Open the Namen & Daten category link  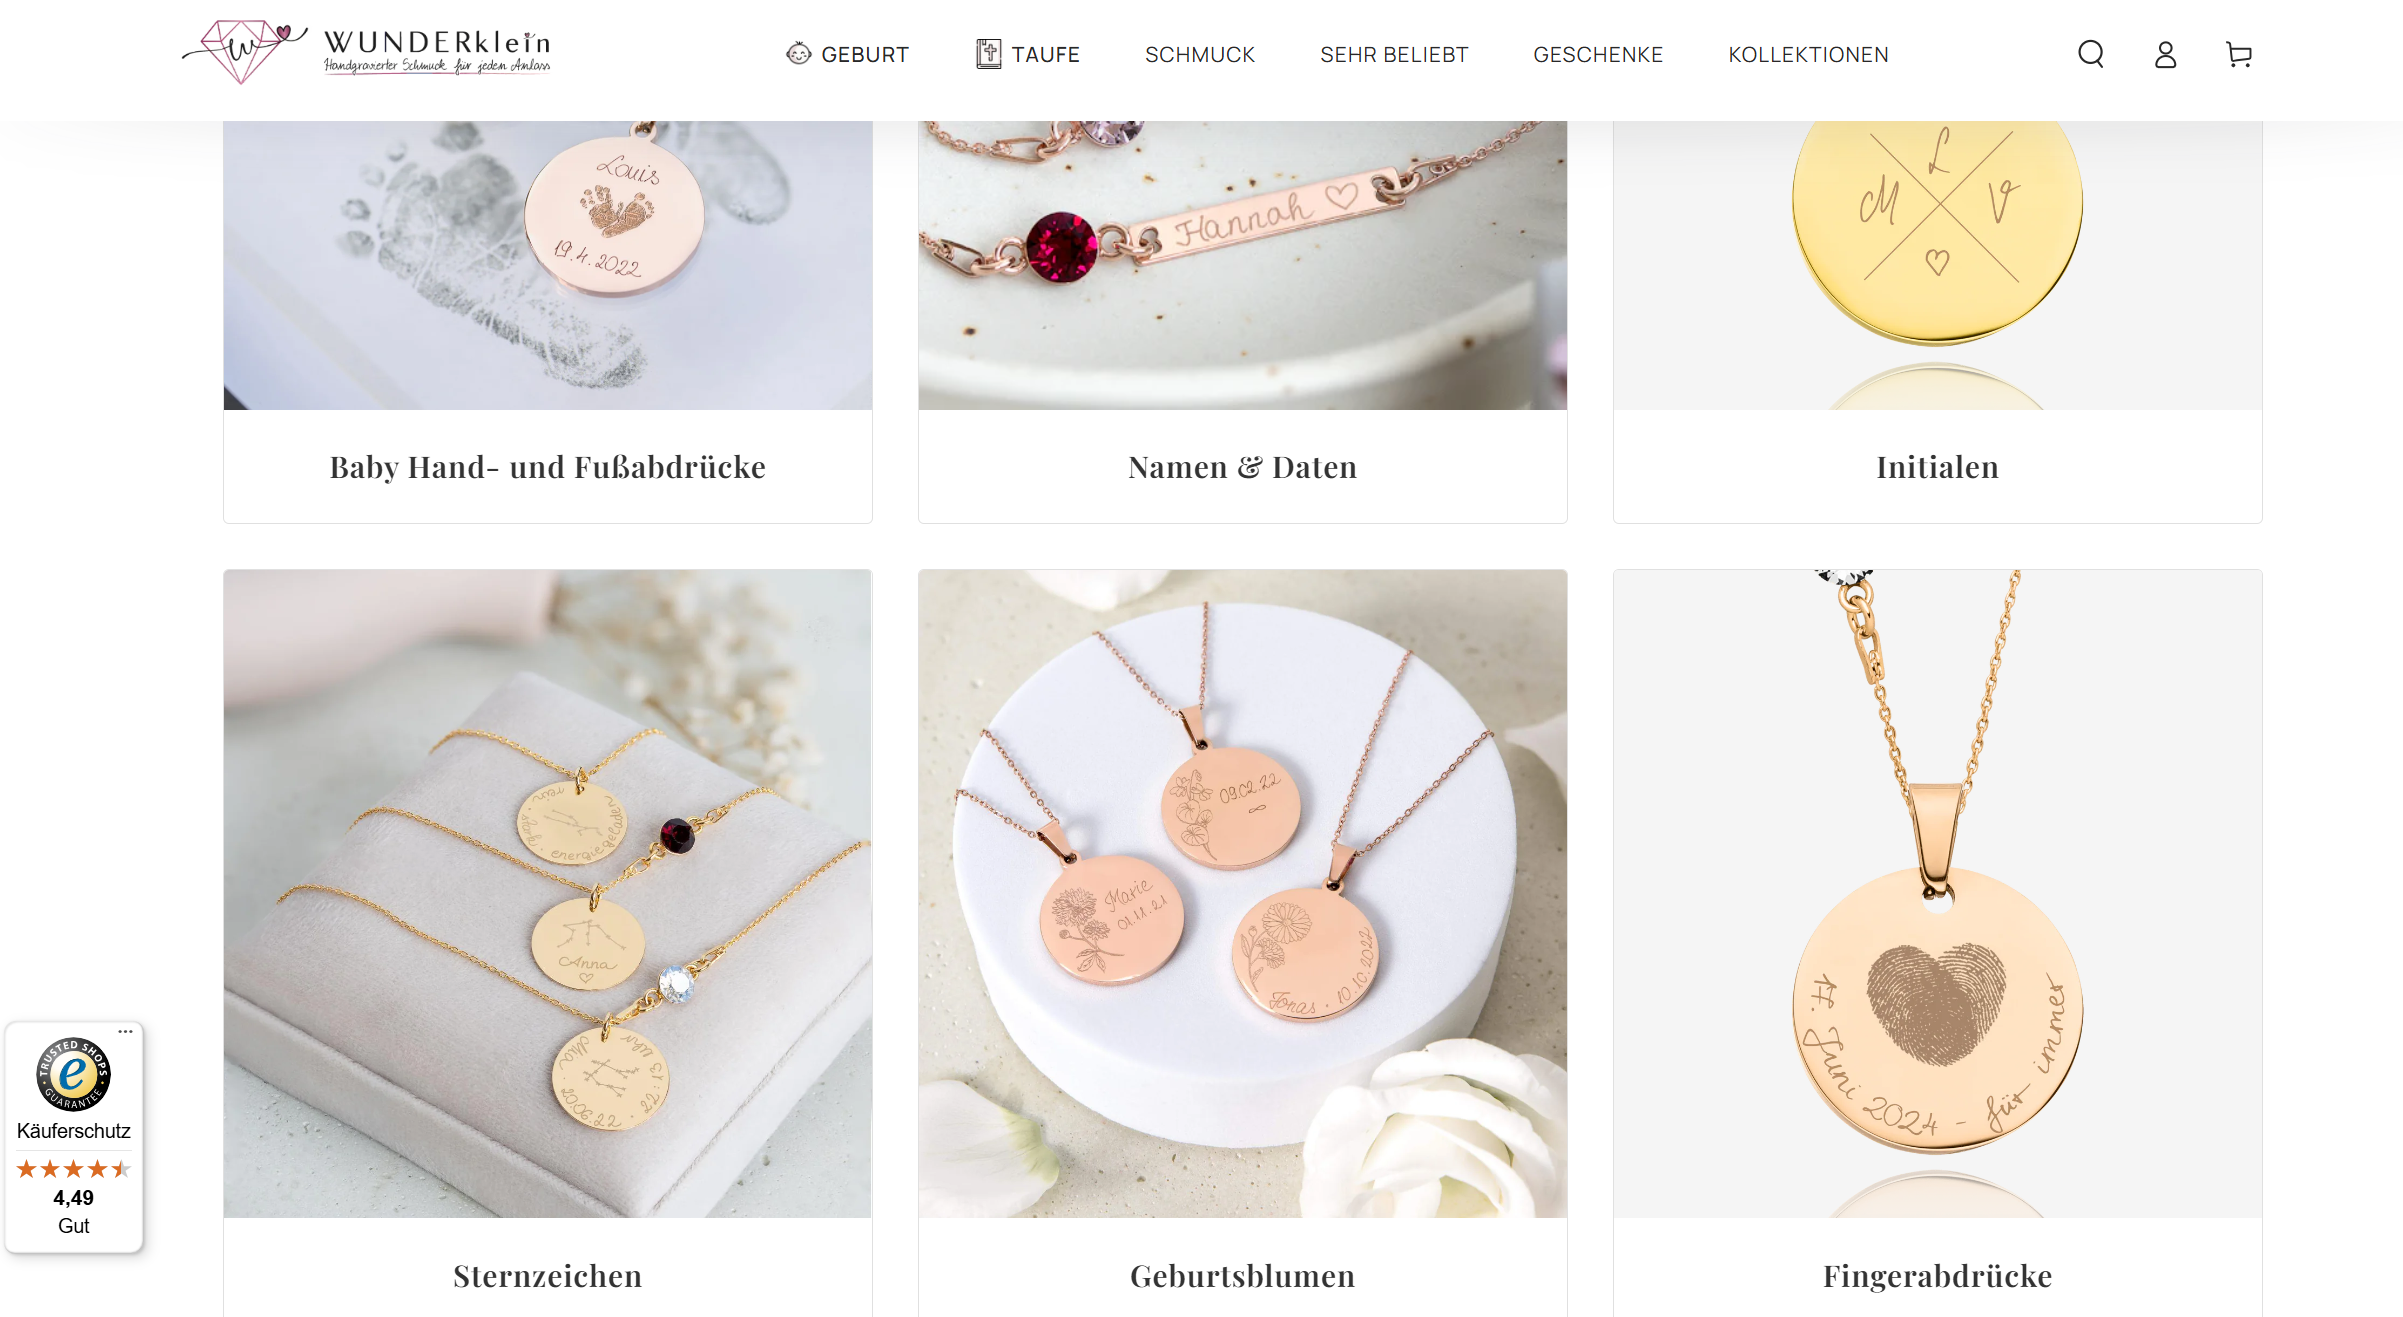pos(1242,467)
